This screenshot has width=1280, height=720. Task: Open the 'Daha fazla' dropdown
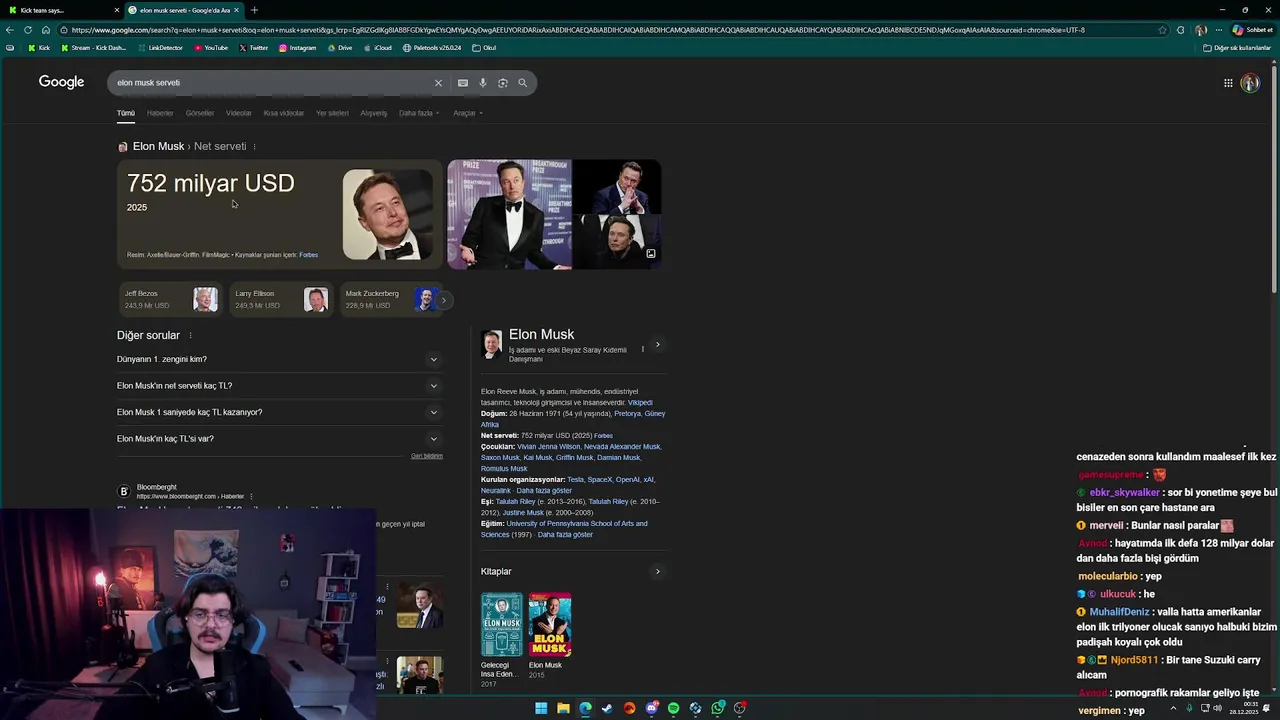click(x=419, y=113)
